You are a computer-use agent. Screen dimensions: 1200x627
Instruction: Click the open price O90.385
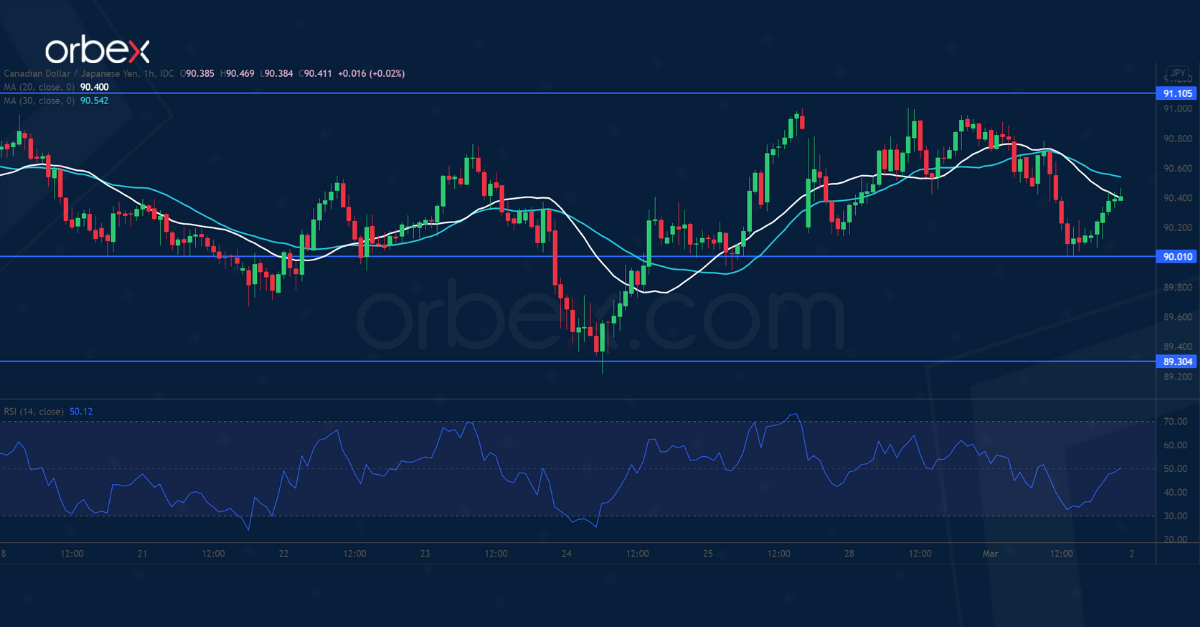[x=197, y=74]
